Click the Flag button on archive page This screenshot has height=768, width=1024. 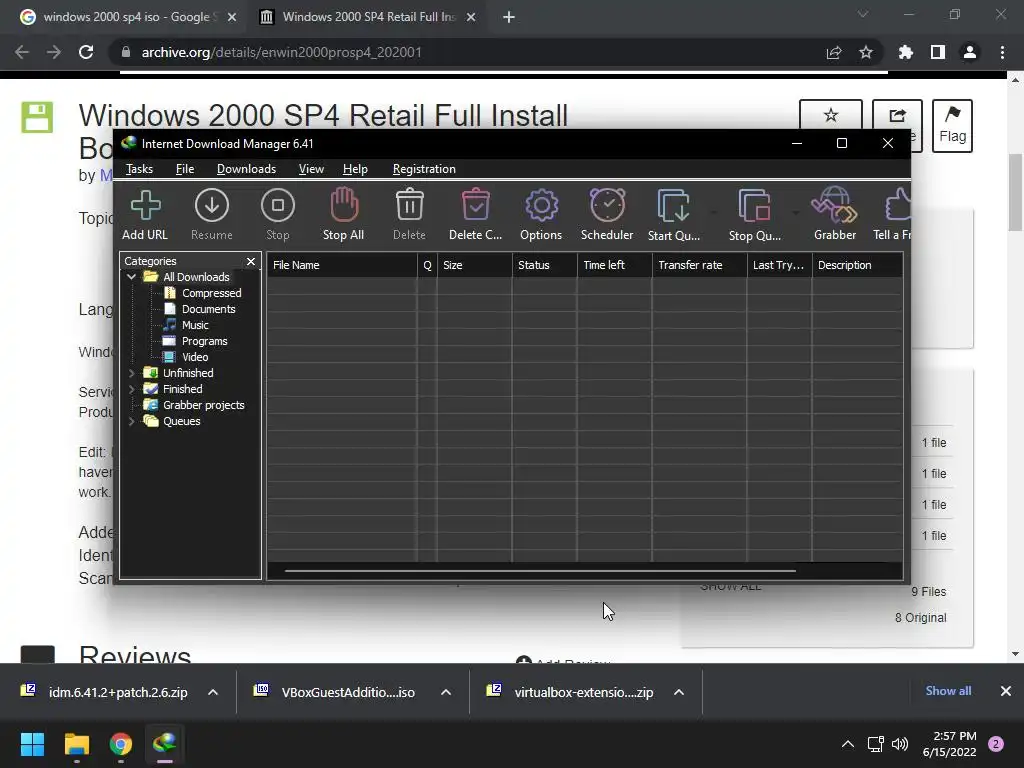click(x=952, y=125)
